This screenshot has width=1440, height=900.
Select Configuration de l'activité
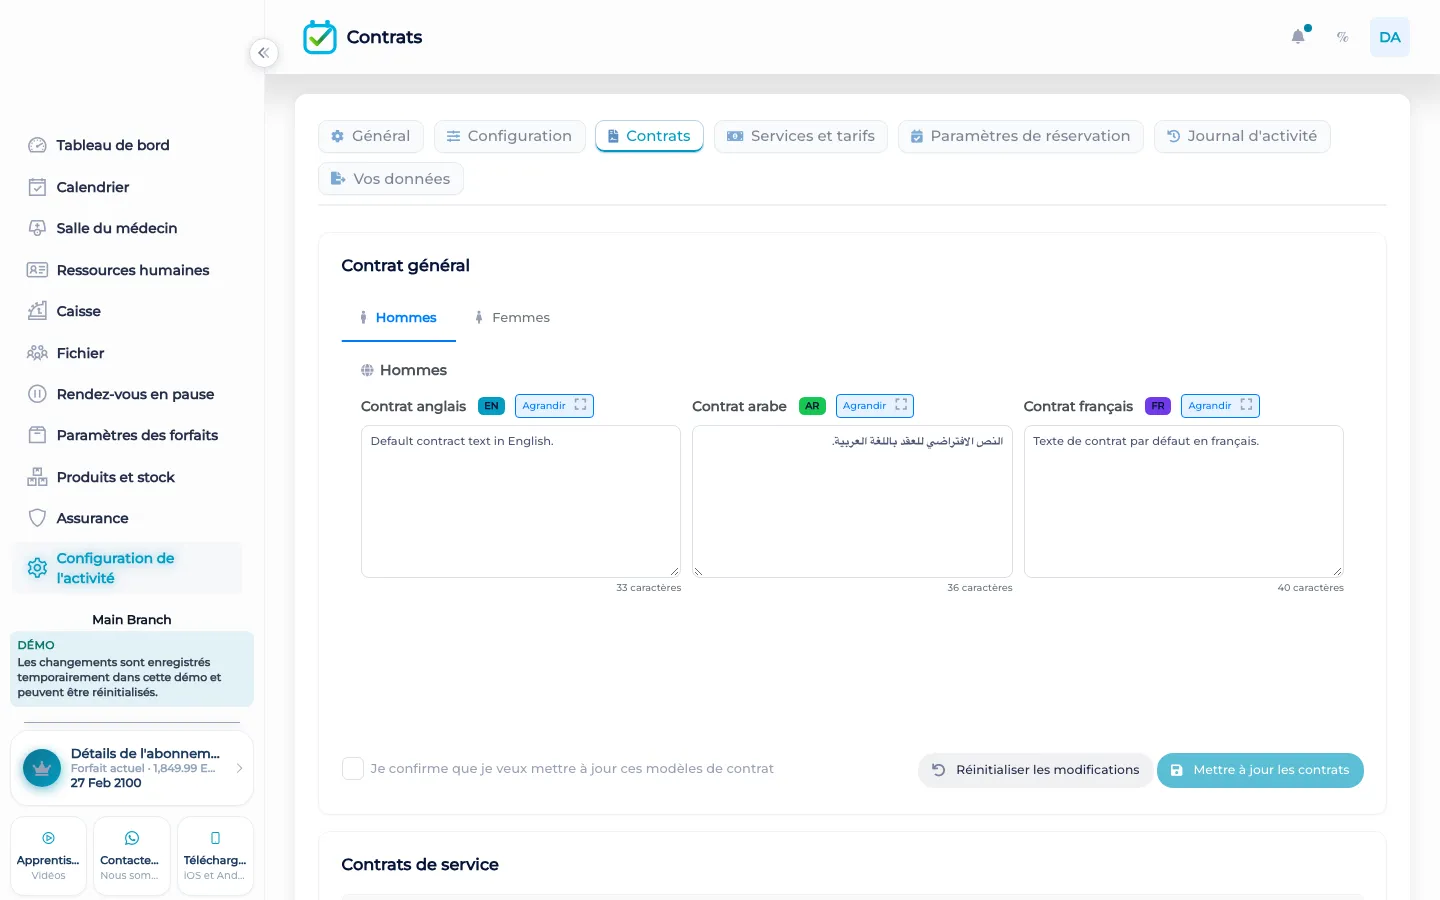(127, 568)
